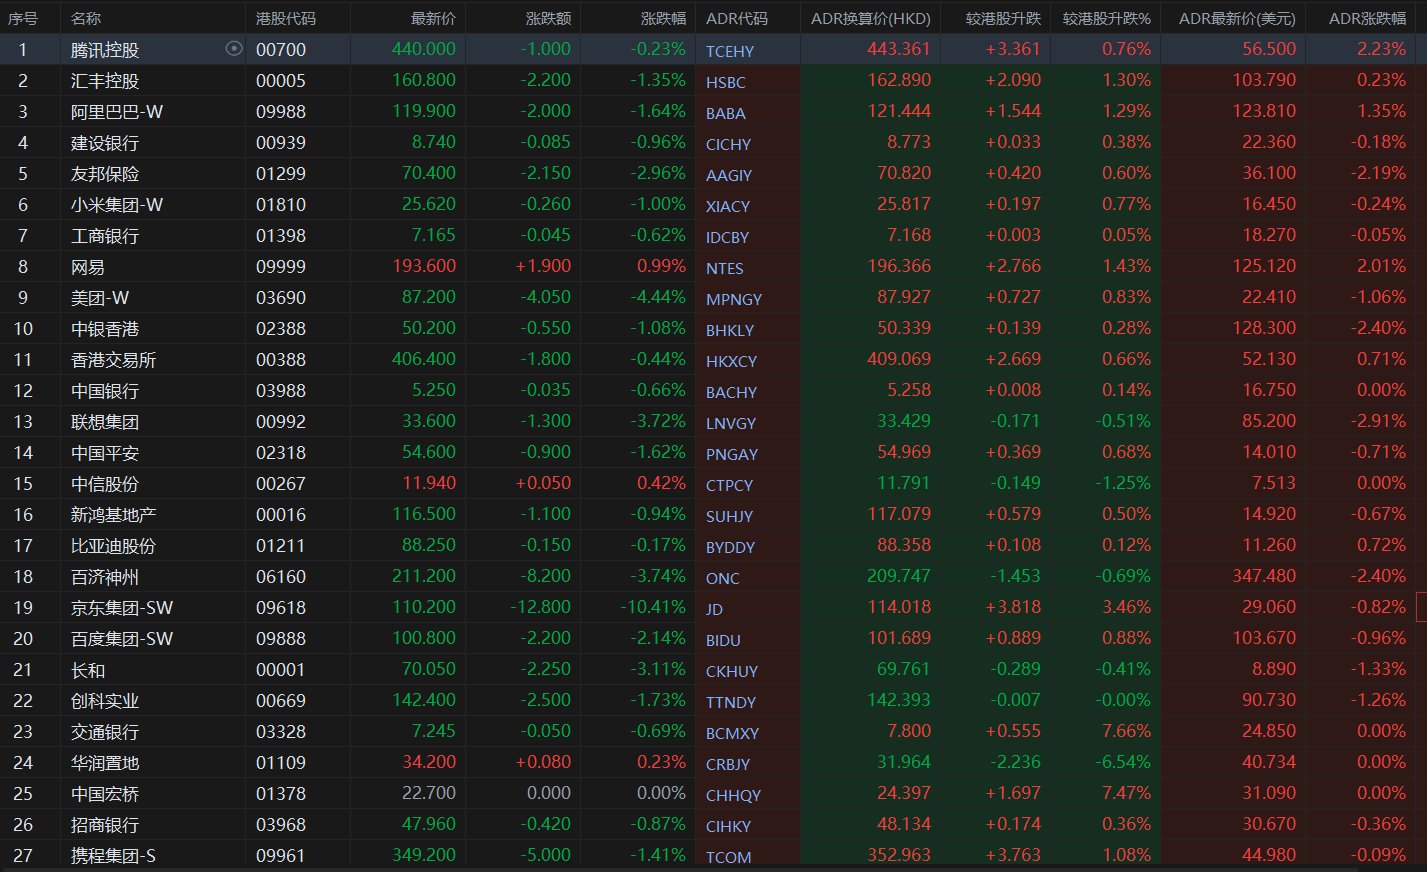Select the BYDDY ADR code
Screen dimensions: 1427x872
click(731, 547)
